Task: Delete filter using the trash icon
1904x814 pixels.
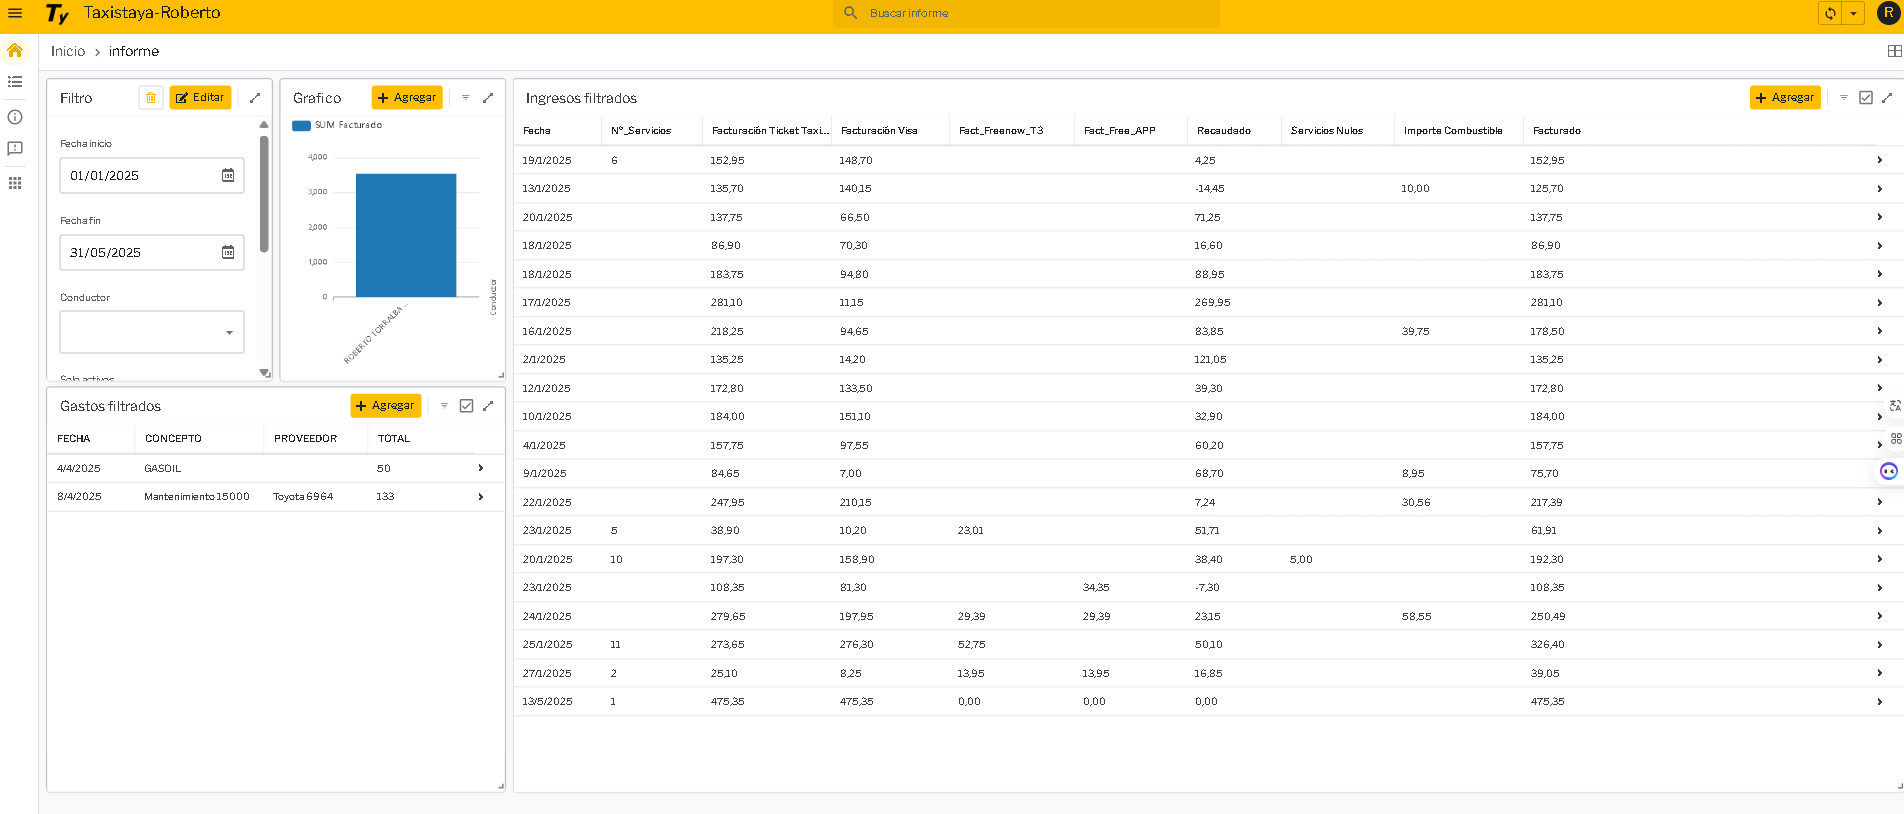Action: tap(151, 98)
